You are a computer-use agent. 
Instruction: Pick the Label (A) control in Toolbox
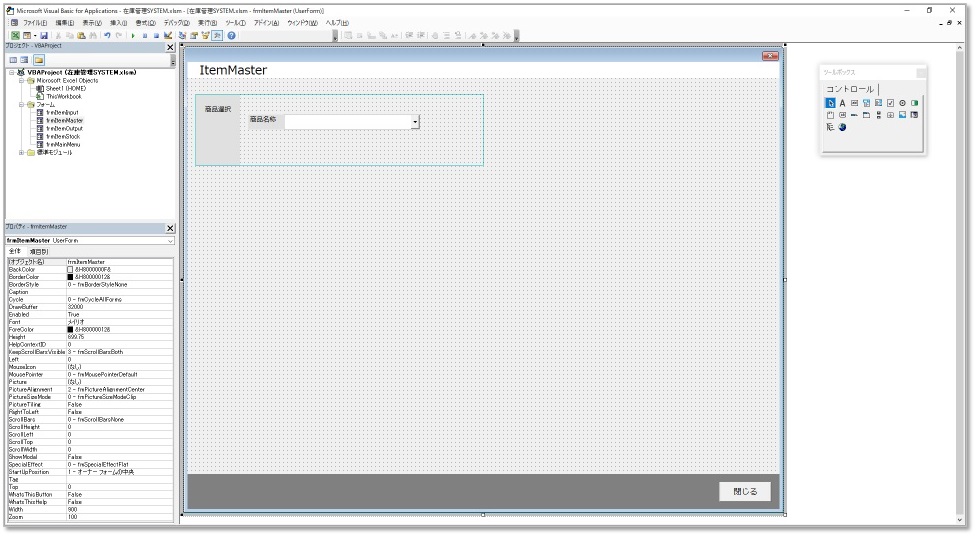[842, 103]
